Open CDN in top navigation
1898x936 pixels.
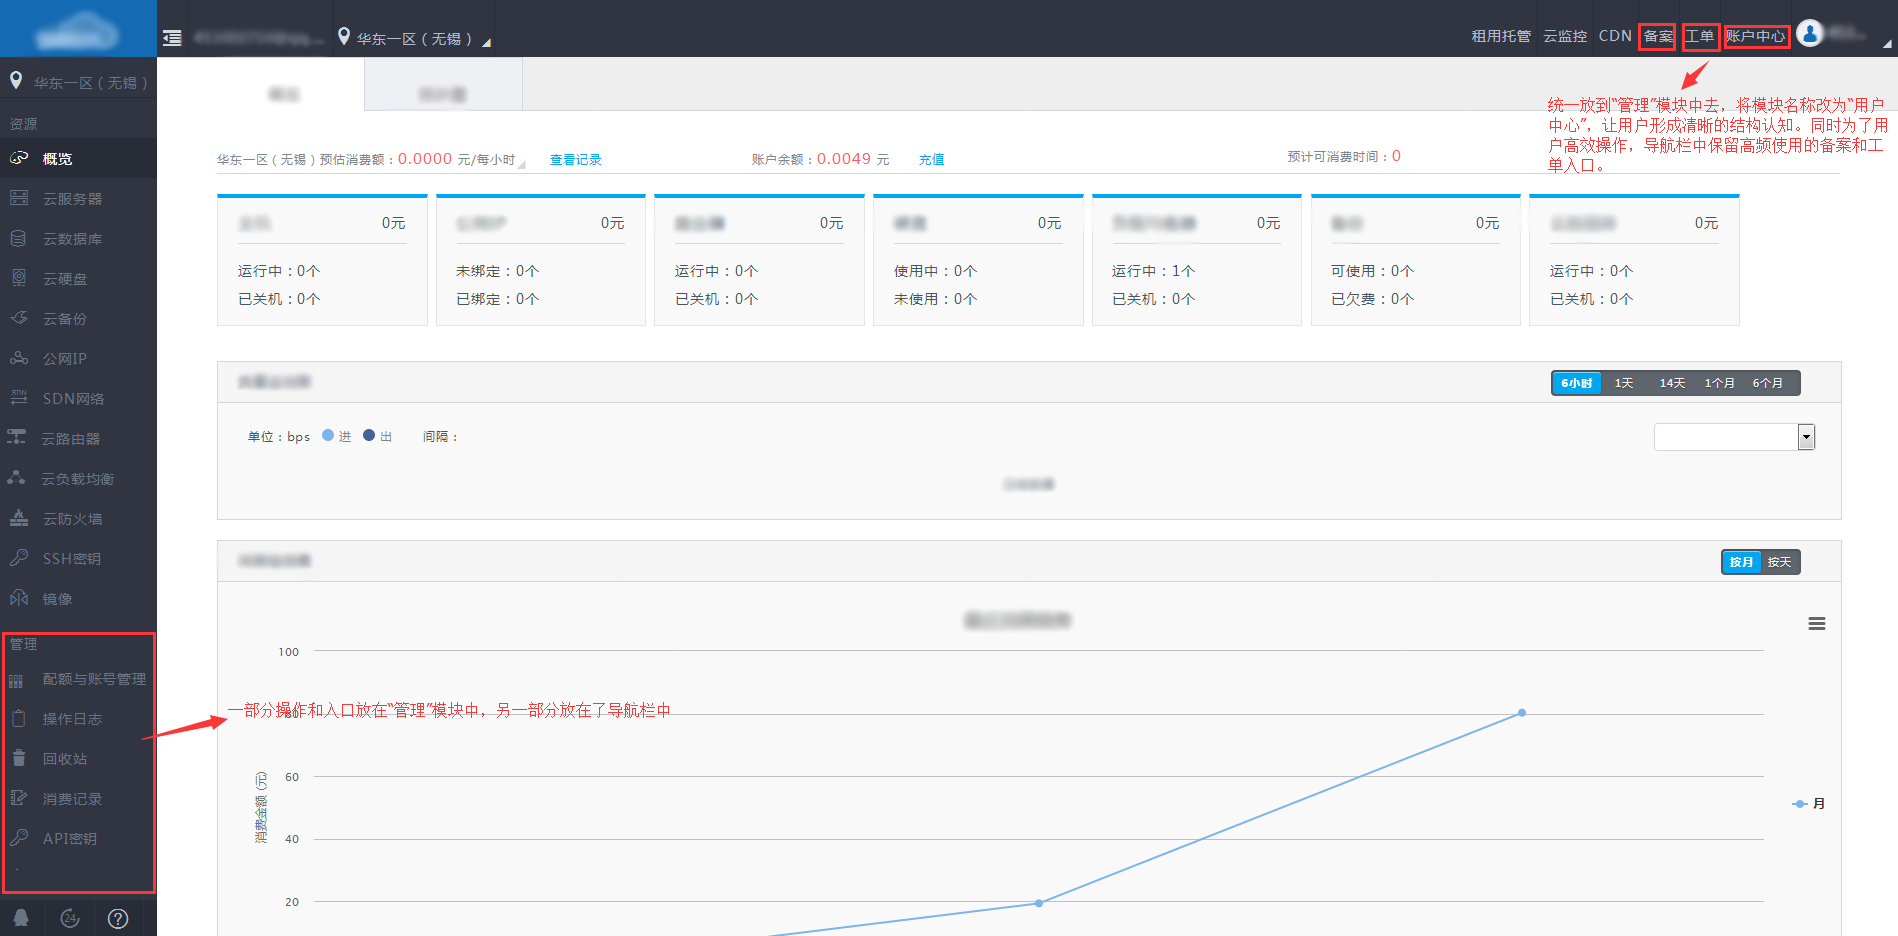[x=1615, y=36]
